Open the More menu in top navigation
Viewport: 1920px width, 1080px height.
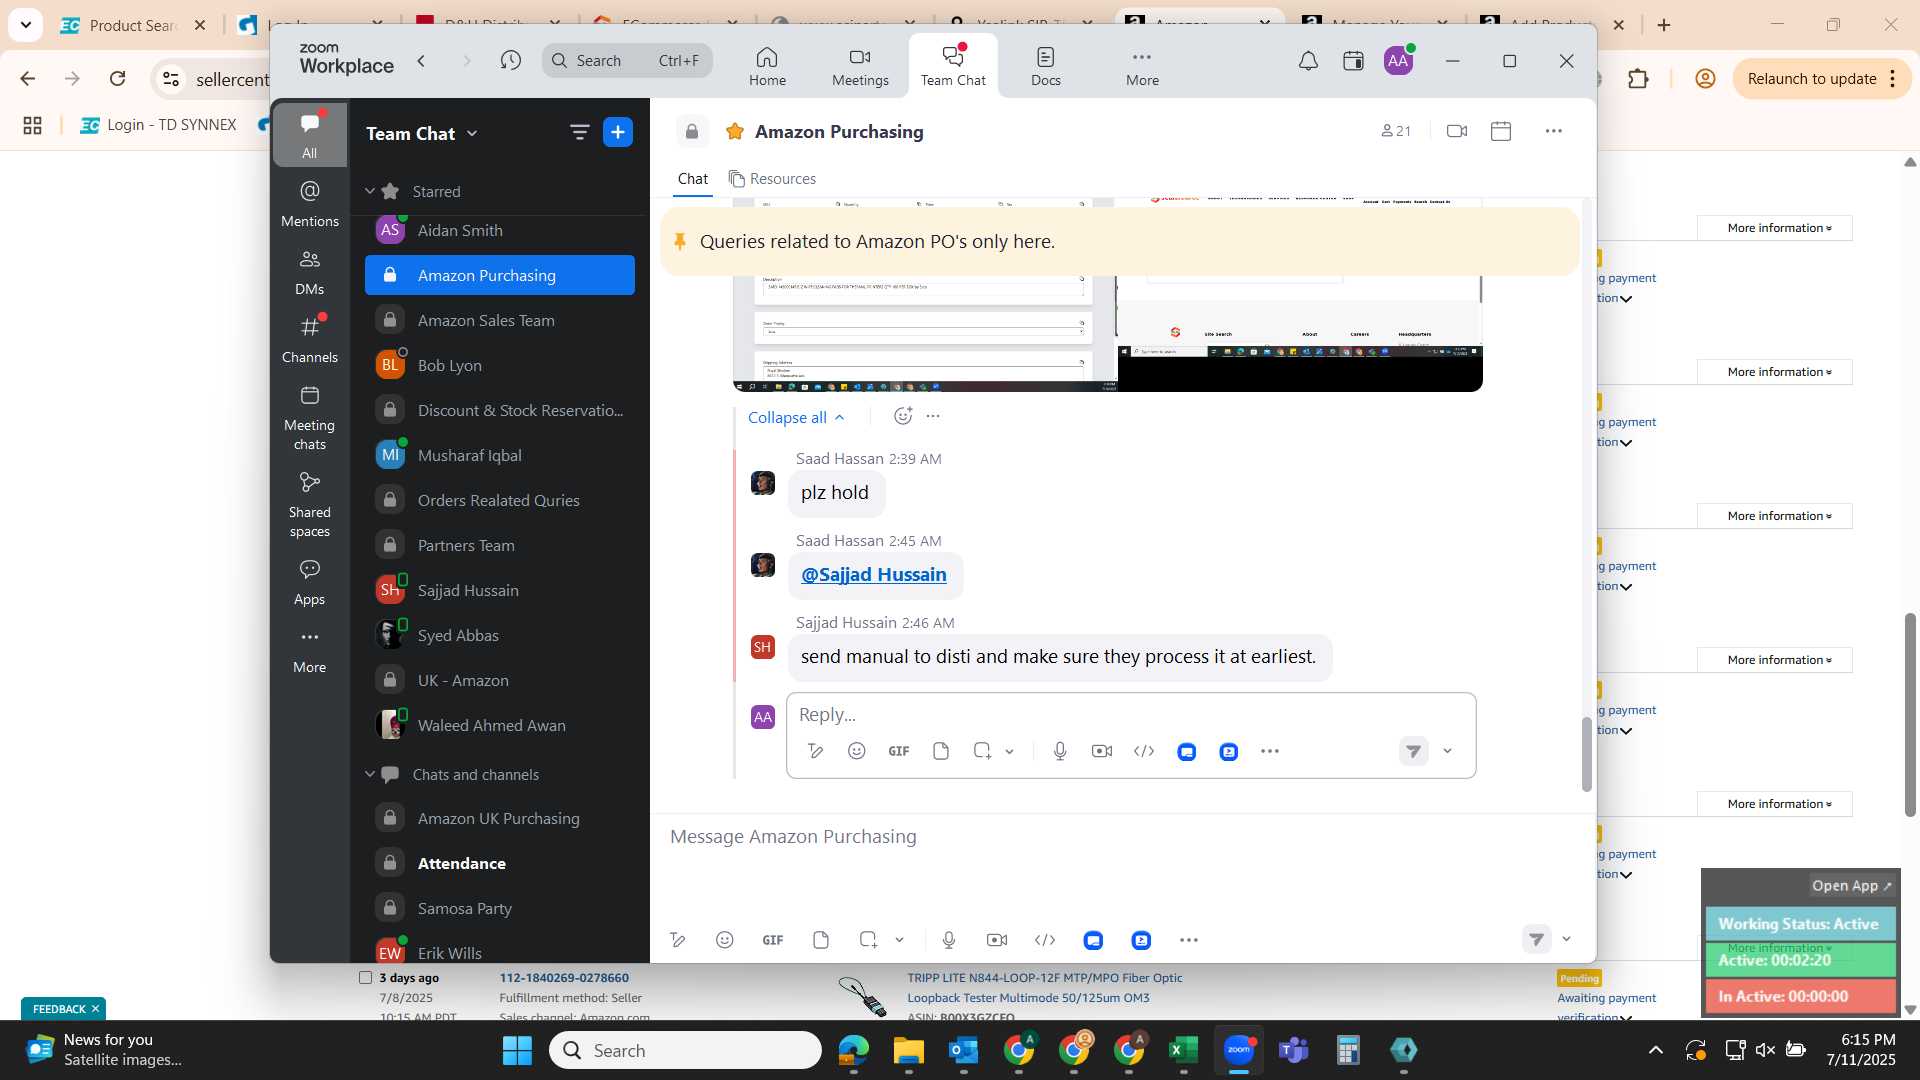tap(1142, 66)
